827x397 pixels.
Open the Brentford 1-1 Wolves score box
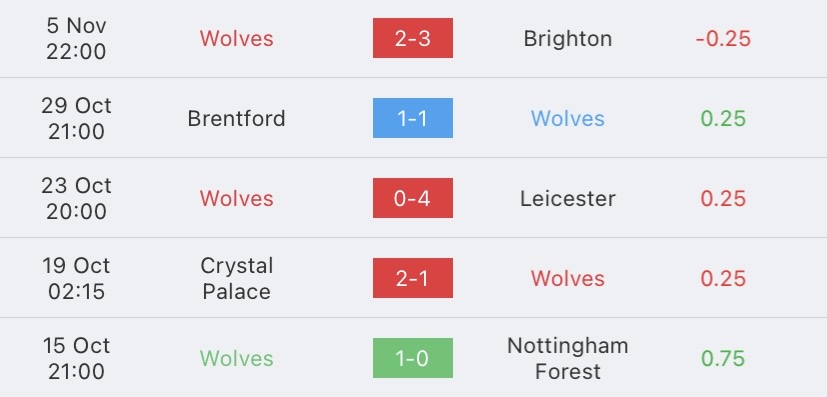pos(412,118)
